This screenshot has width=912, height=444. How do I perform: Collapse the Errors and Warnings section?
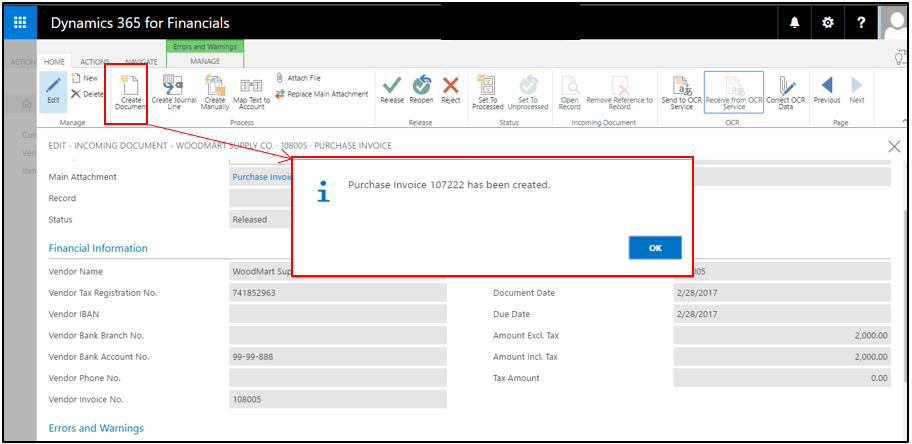coord(96,428)
